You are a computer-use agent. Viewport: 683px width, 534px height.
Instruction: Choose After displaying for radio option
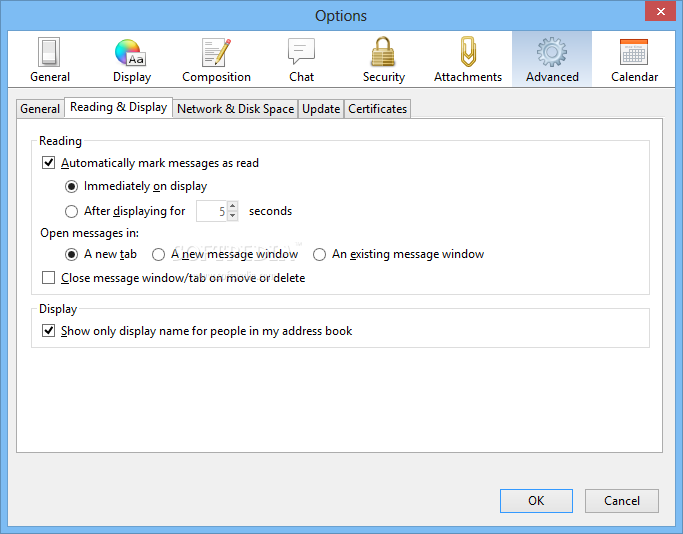pos(71,211)
